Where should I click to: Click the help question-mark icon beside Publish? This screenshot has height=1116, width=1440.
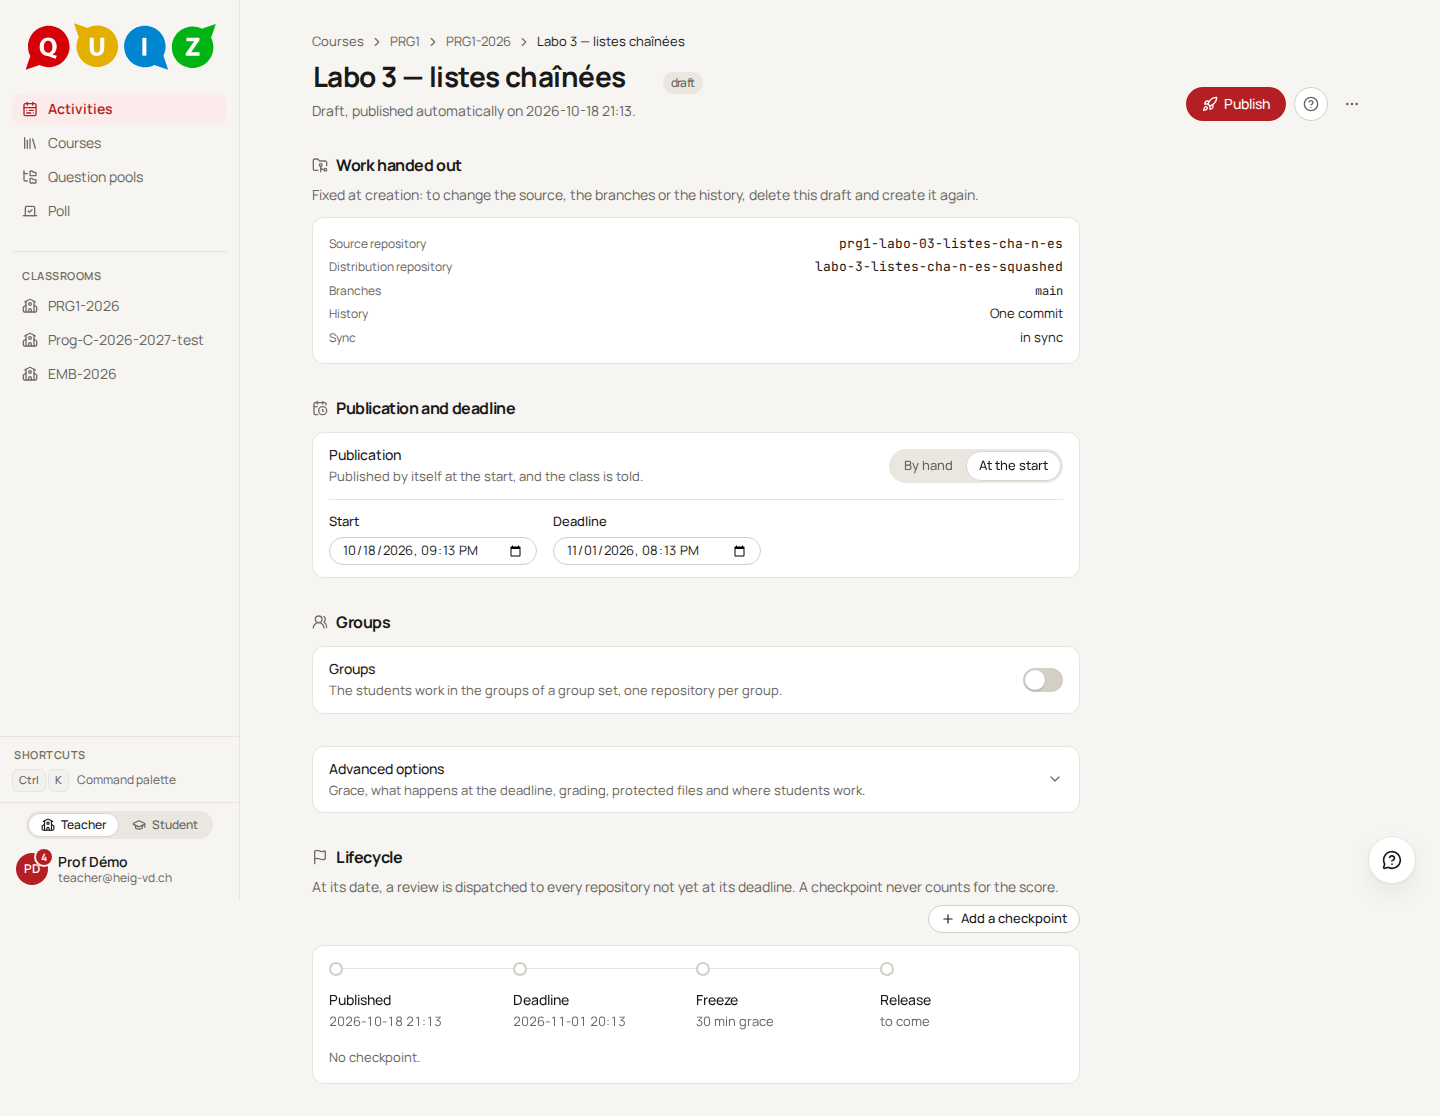click(1311, 104)
